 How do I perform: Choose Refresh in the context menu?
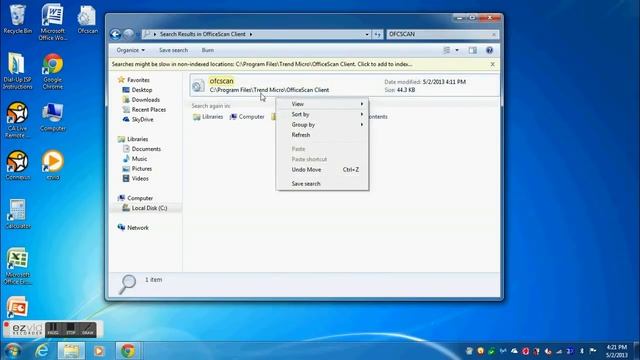pyautogui.click(x=322, y=135)
